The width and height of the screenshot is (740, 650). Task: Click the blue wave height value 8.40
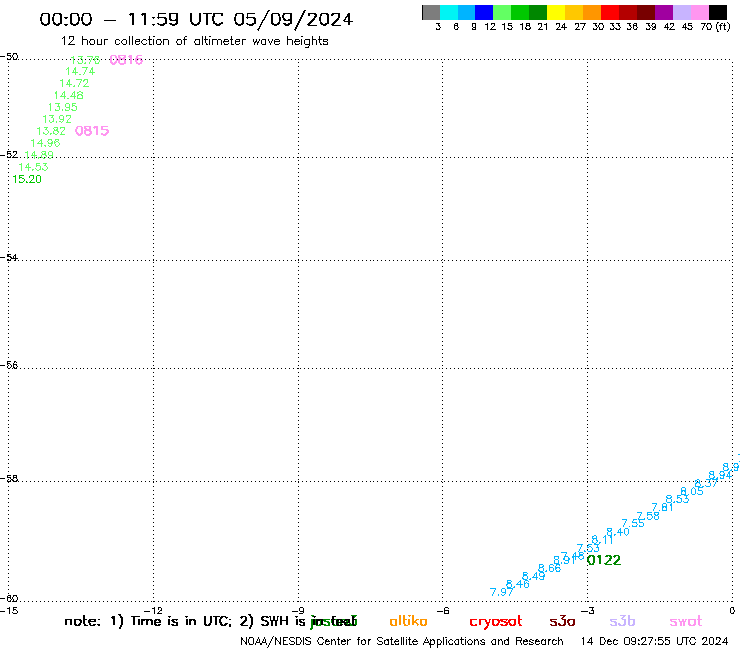(618, 532)
